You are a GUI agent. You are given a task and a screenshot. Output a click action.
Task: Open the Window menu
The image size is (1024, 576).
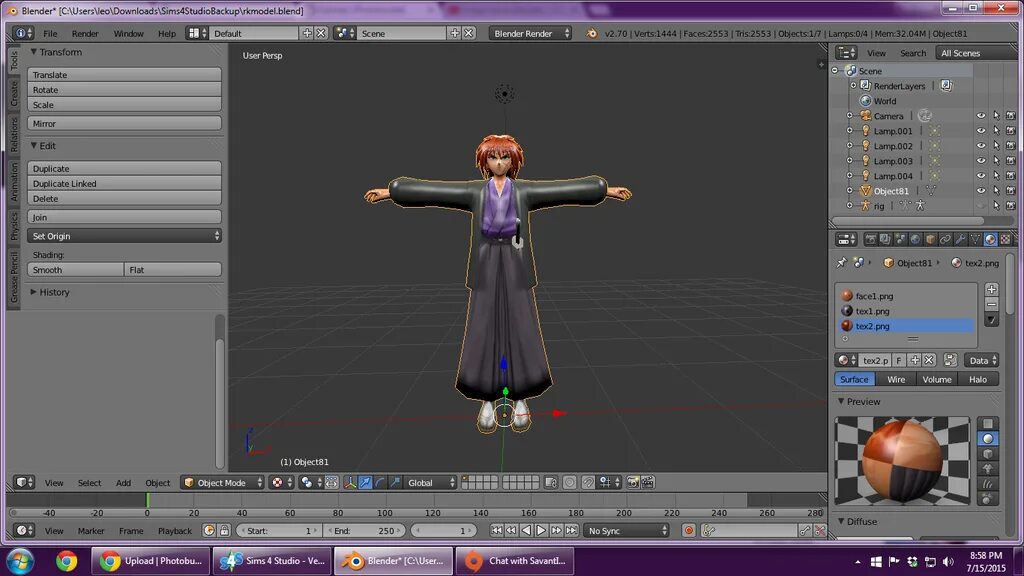click(x=129, y=33)
